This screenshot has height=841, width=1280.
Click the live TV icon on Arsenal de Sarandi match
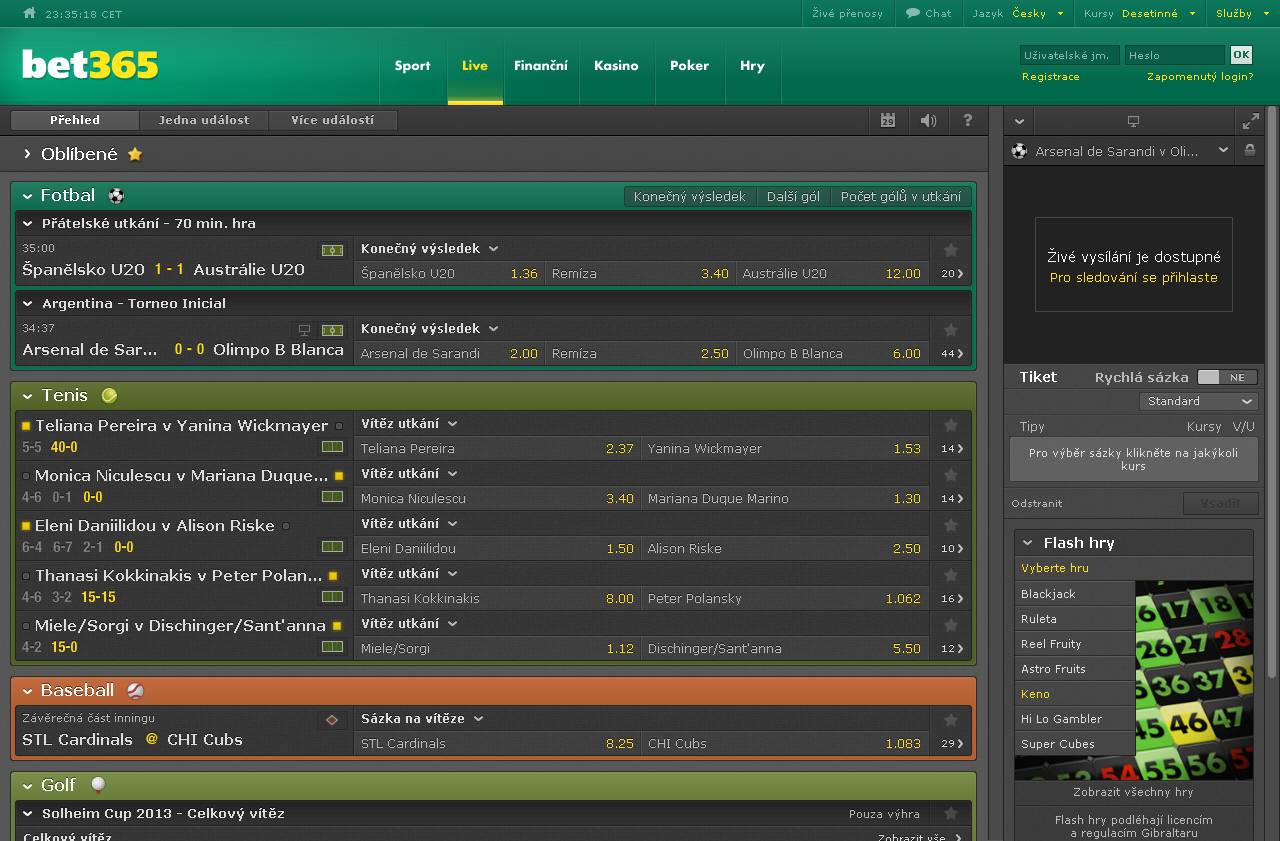tap(305, 329)
